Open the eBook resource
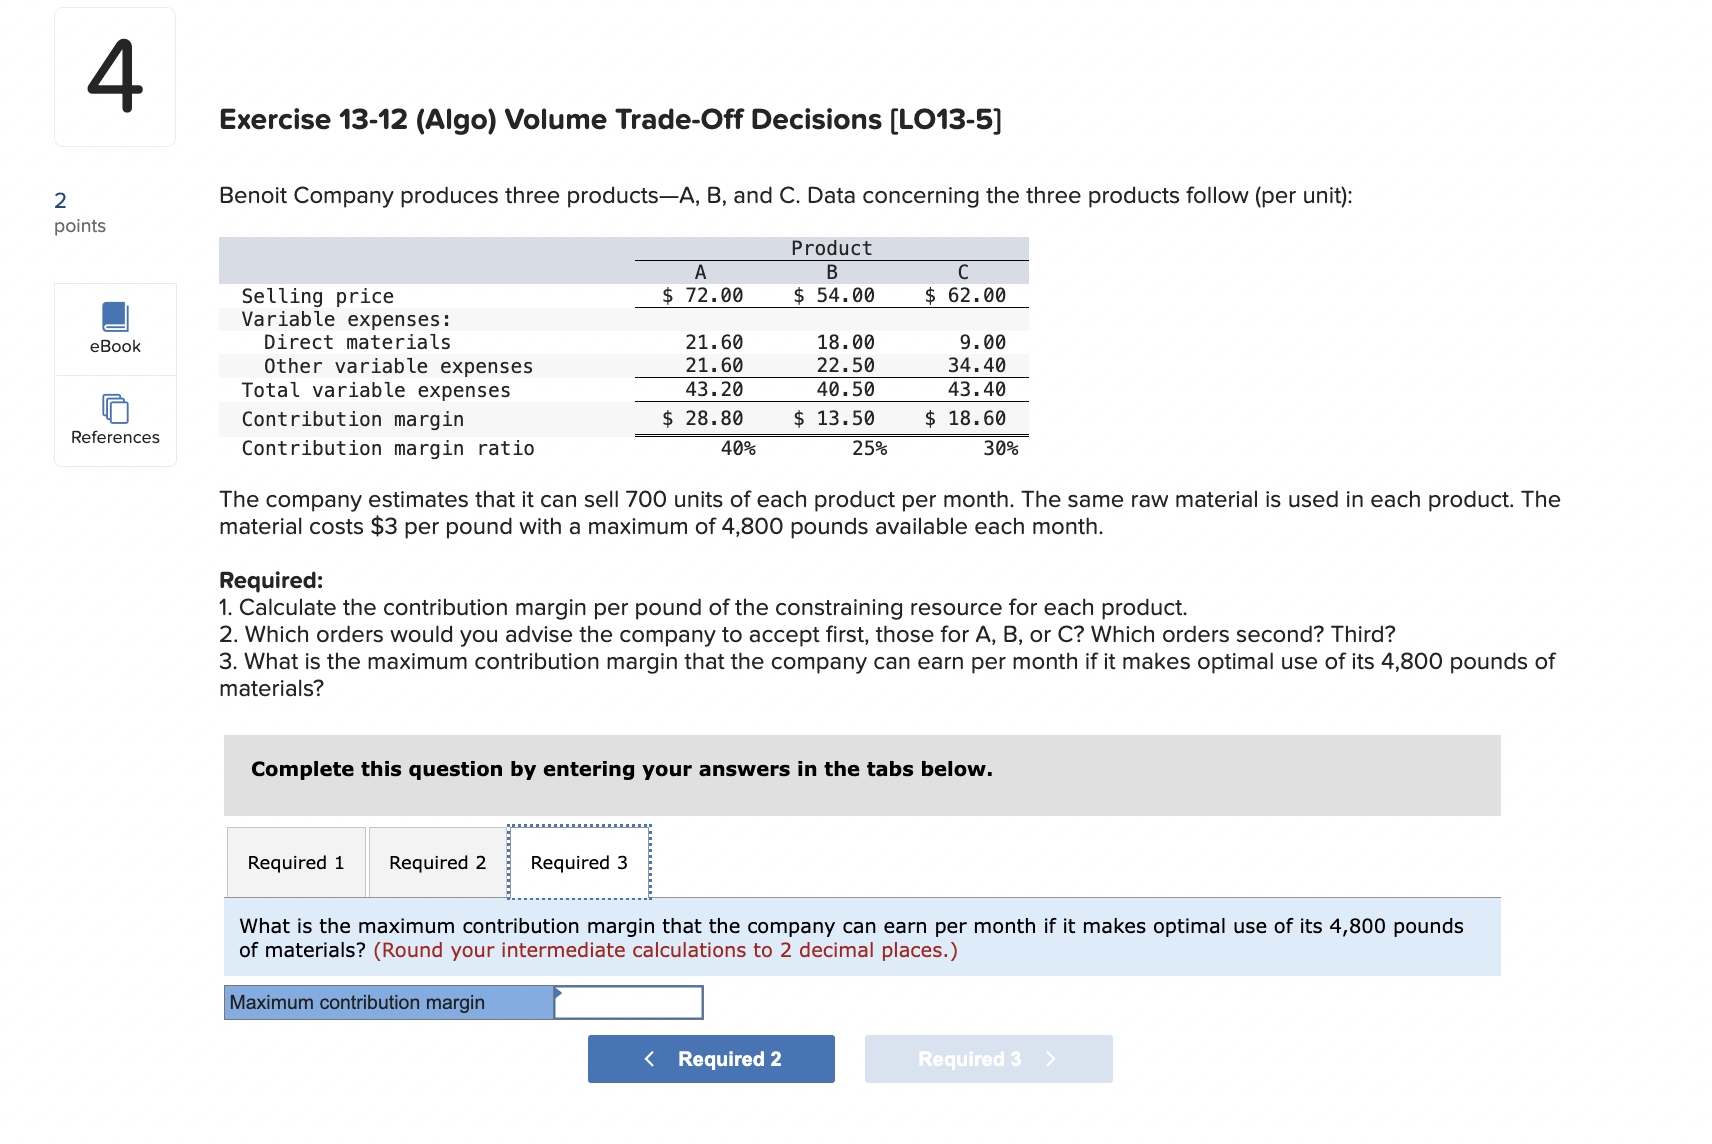 coord(114,330)
